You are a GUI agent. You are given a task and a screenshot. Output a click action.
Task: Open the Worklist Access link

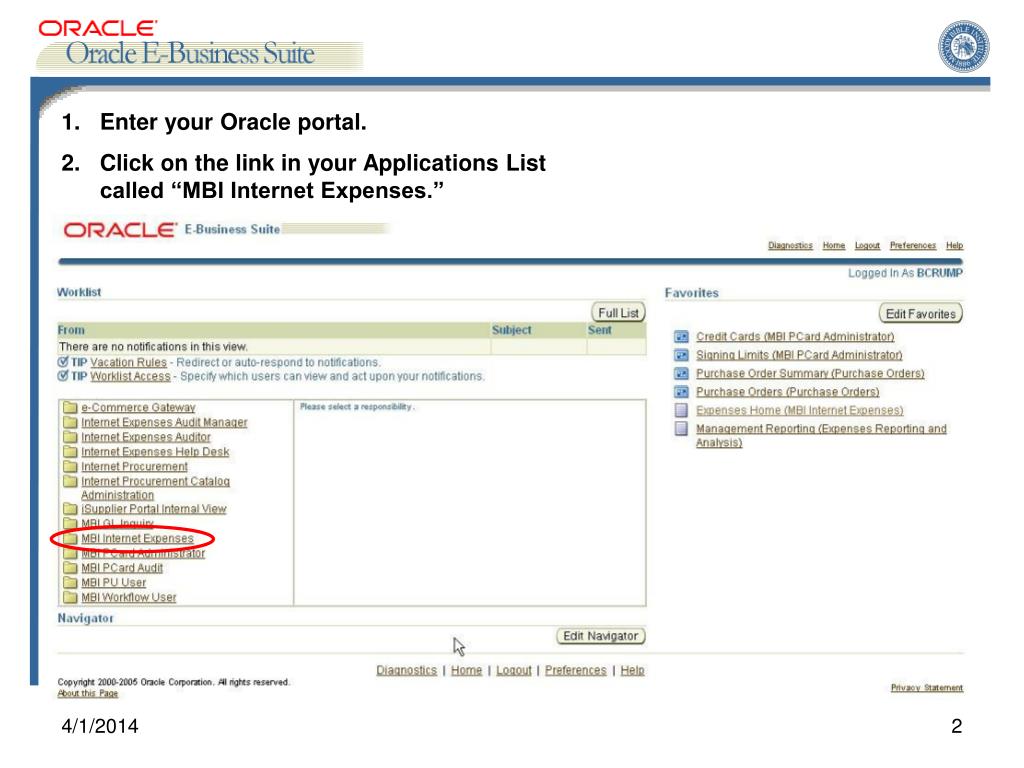(130, 377)
